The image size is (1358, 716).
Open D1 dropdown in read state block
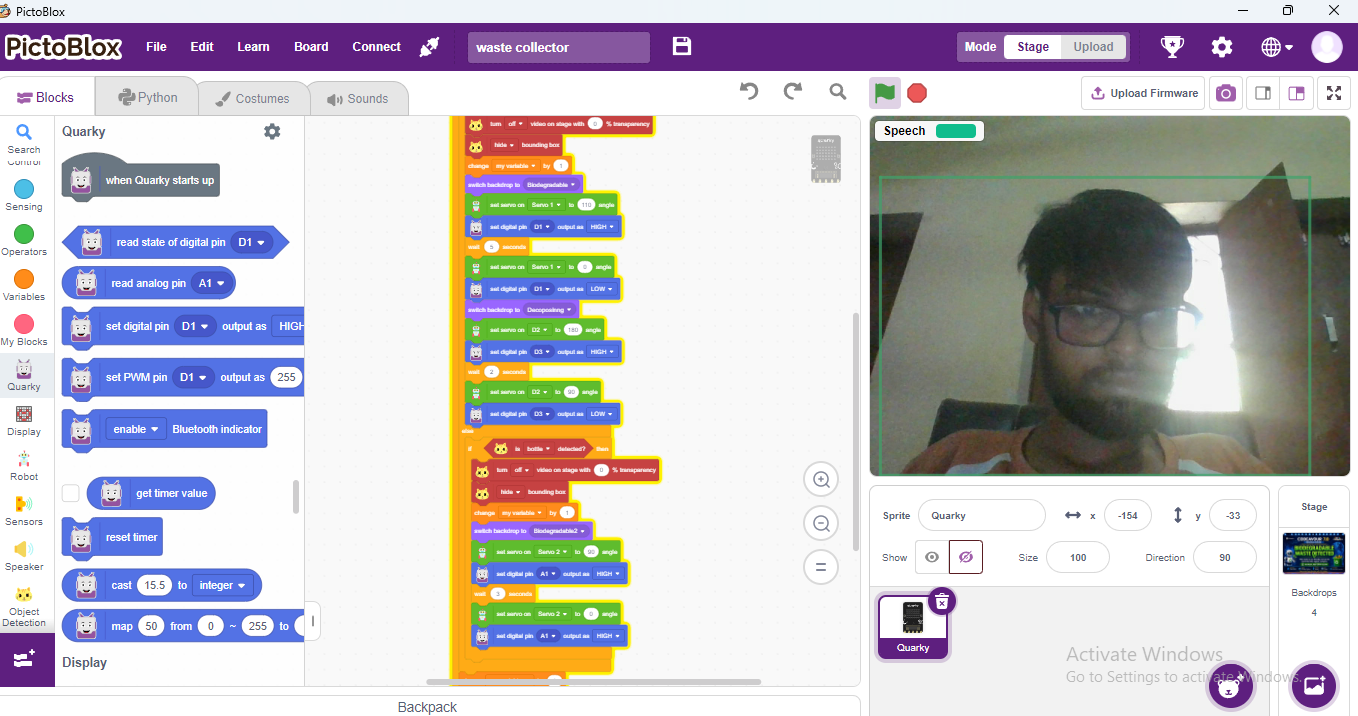[x=251, y=242]
